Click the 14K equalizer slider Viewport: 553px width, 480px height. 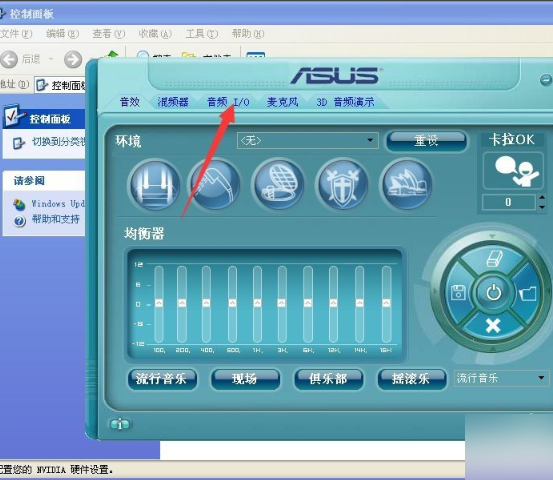360,304
